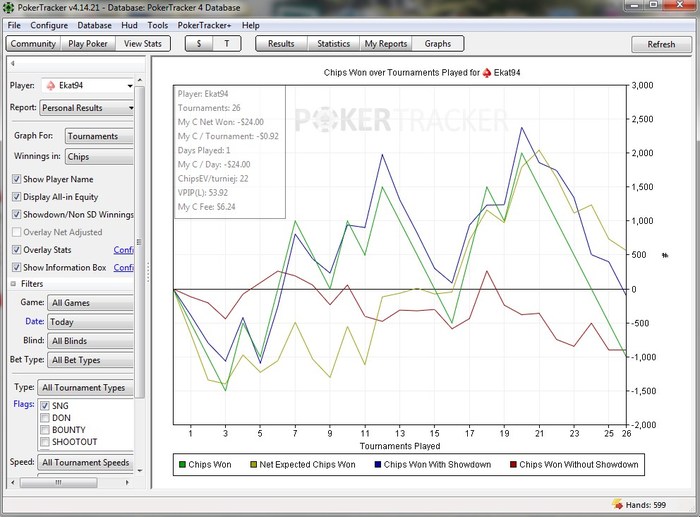Open the PokerTracker+ menu
Screen dimensions: 700x517
coord(204,25)
